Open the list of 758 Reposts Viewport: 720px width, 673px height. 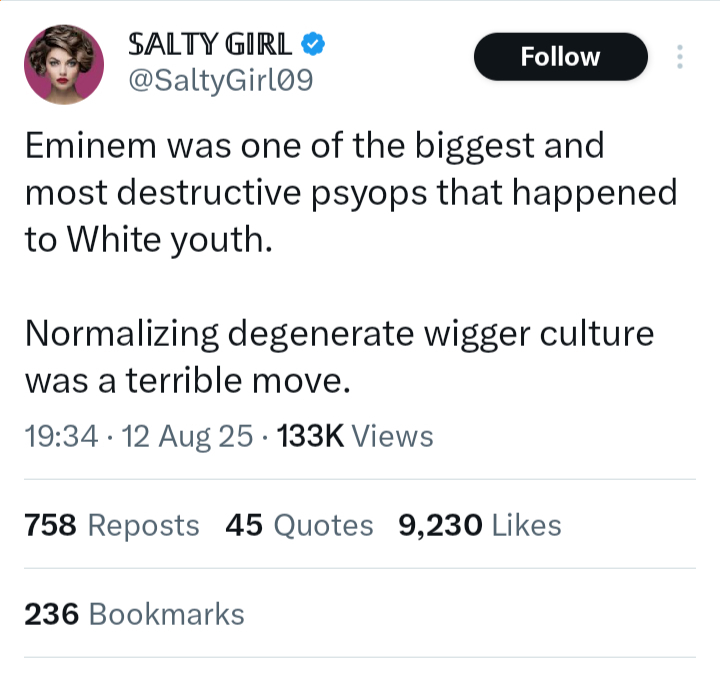111,525
